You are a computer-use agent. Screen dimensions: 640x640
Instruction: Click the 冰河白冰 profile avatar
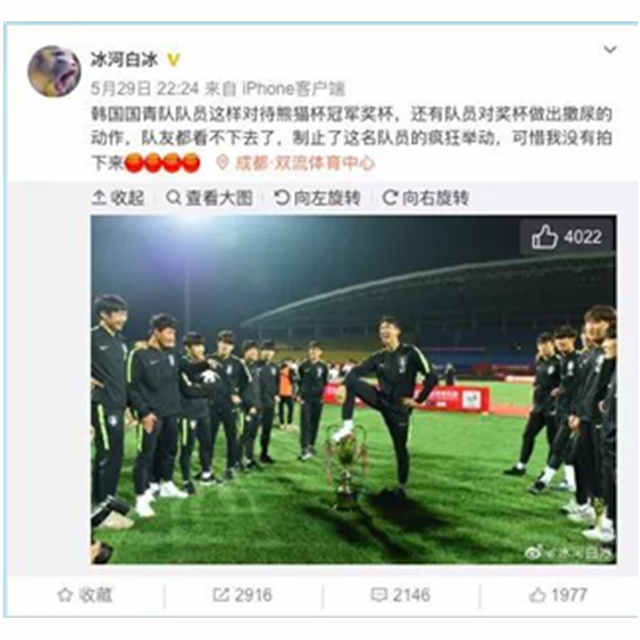(54, 71)
